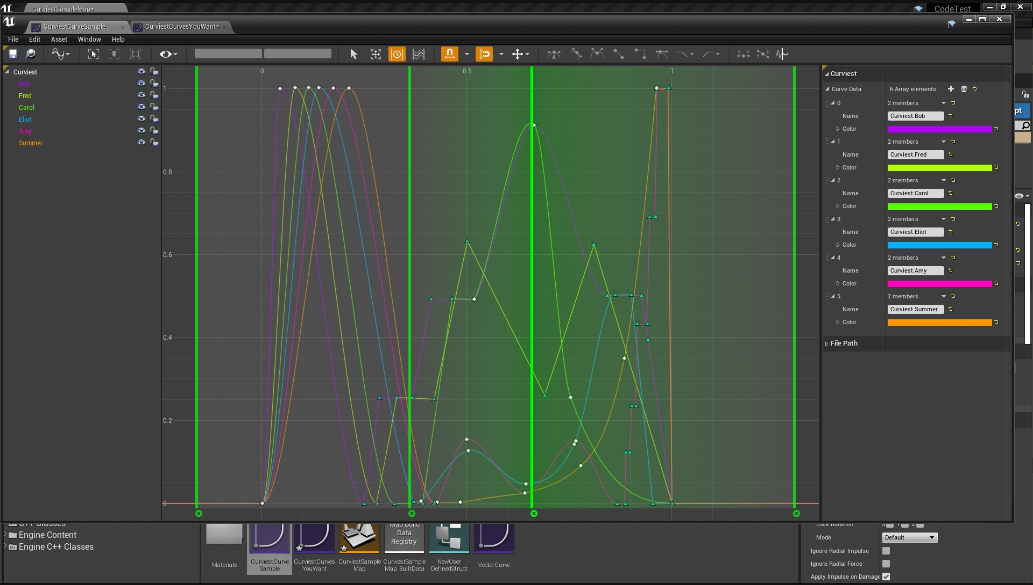Image resolution: width=1033 pixels, height=585 pixels.
Task: Set auto tangent interpolation
Action: click(554, 54)
